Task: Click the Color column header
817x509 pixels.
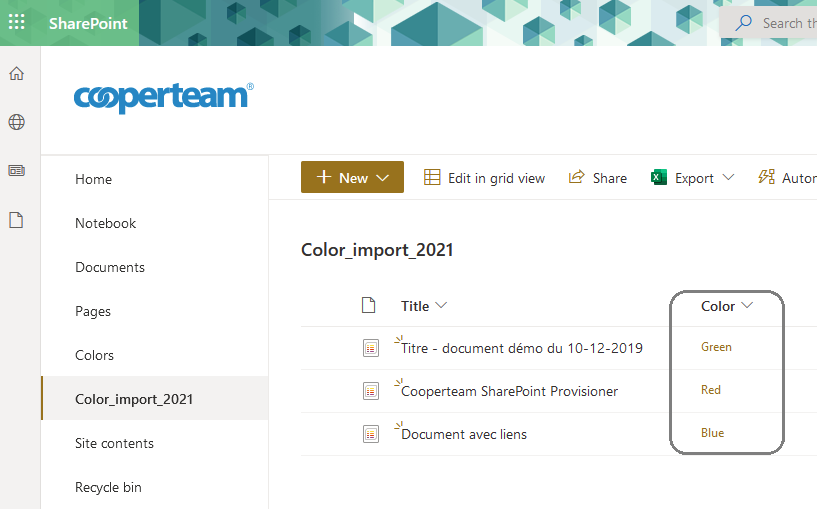Action: point(717,306)
